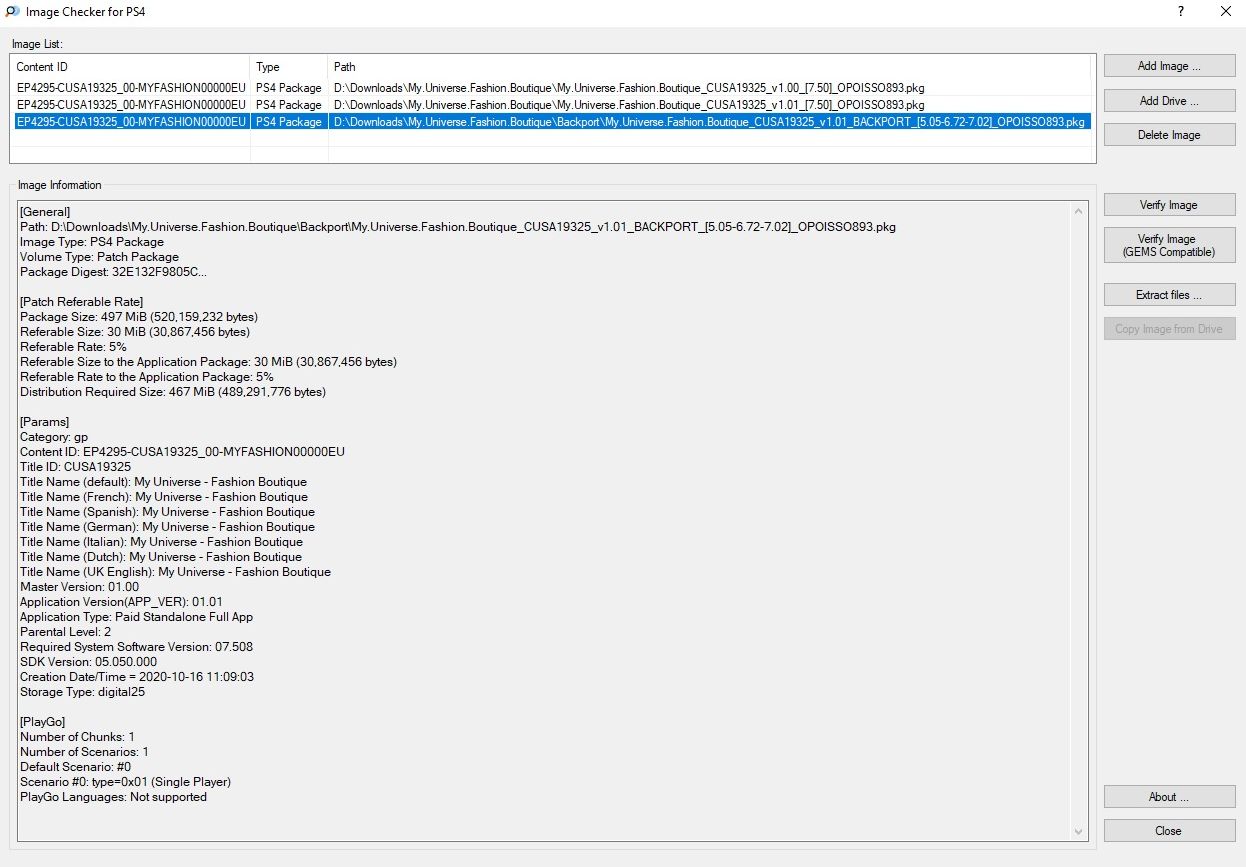1246x867 pixels.
Task: Click the Referable Rate: 5% line
Action: pos(73,347)
